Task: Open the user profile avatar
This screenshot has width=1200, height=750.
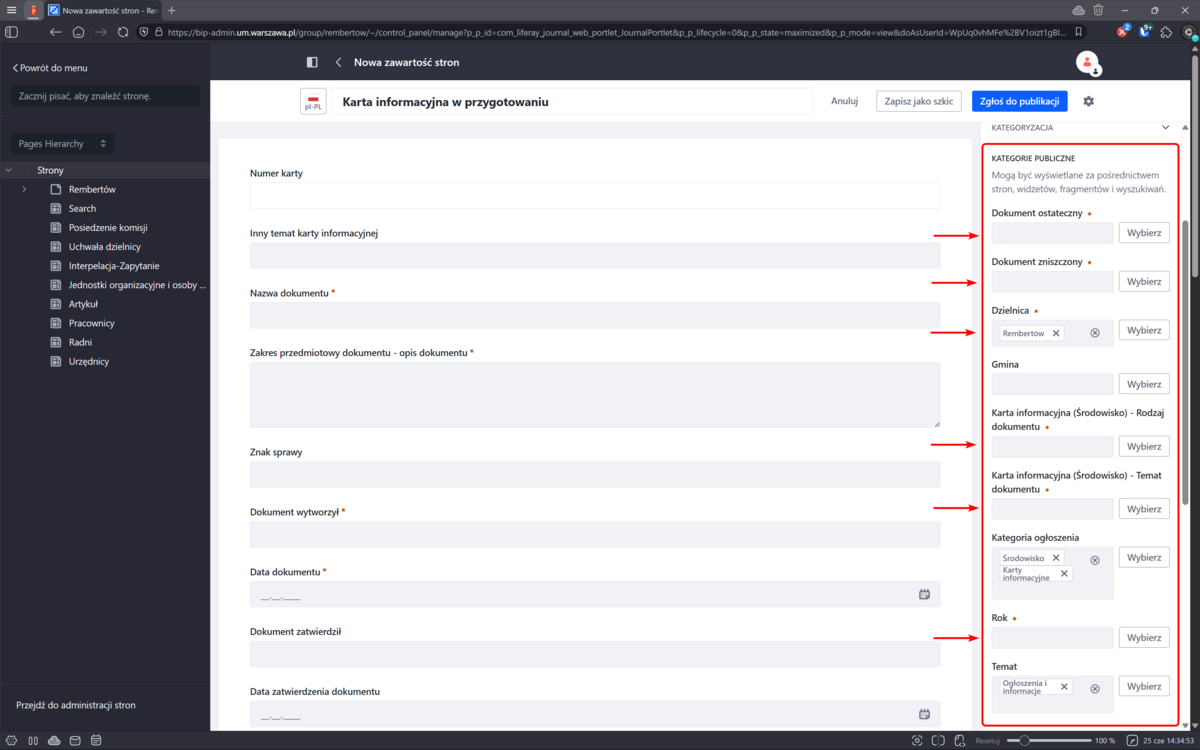Action: pos(1087,62)
